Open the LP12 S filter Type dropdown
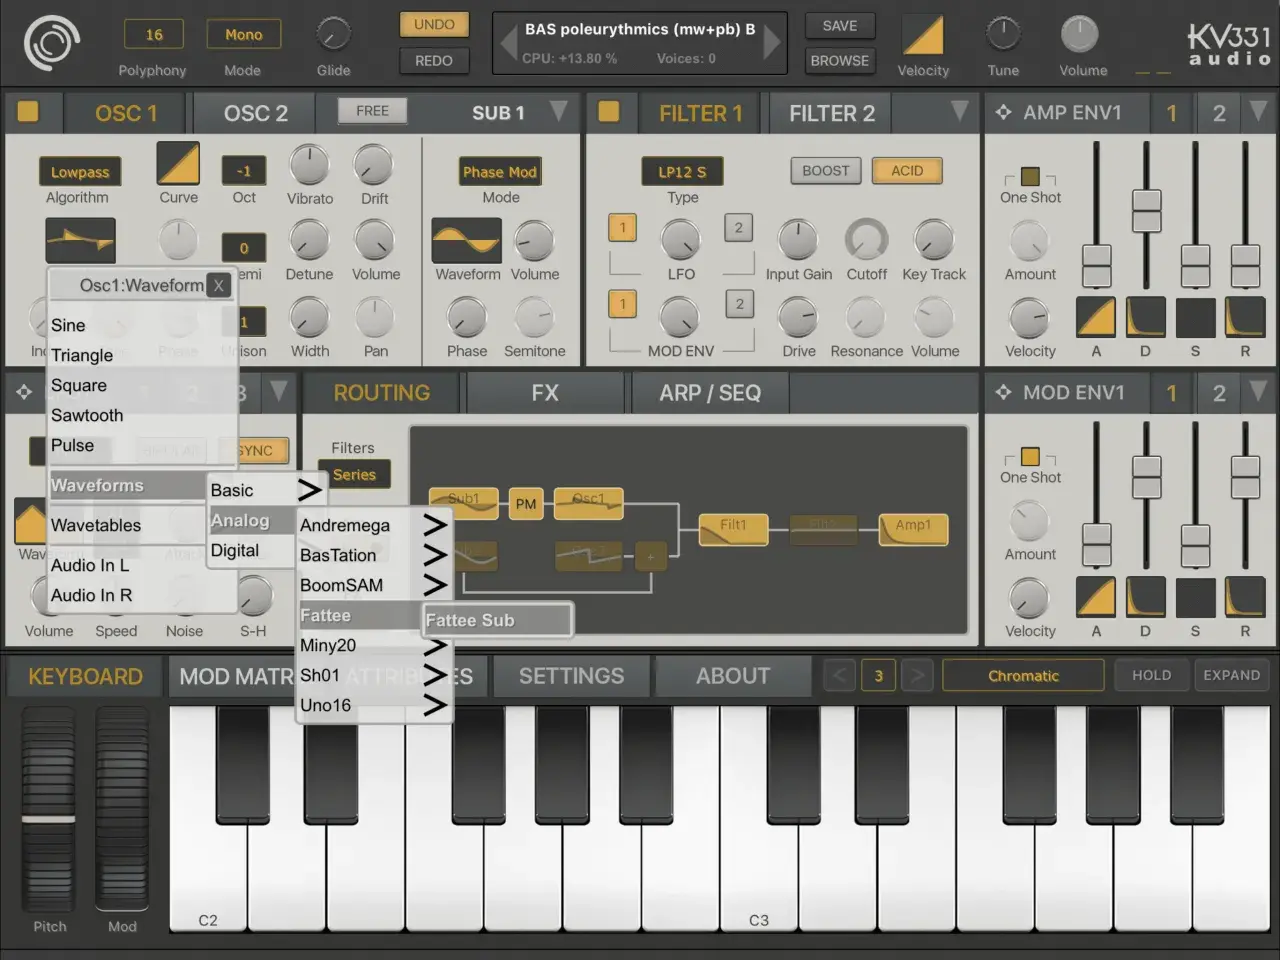The height and width of the screenshot is (960, 1280). 682,172
